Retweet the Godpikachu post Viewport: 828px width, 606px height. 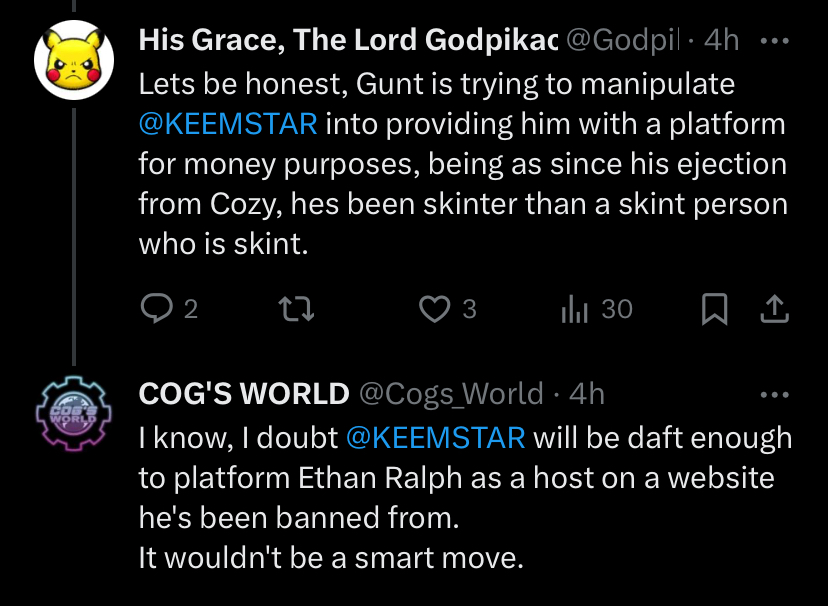point(296,309)
